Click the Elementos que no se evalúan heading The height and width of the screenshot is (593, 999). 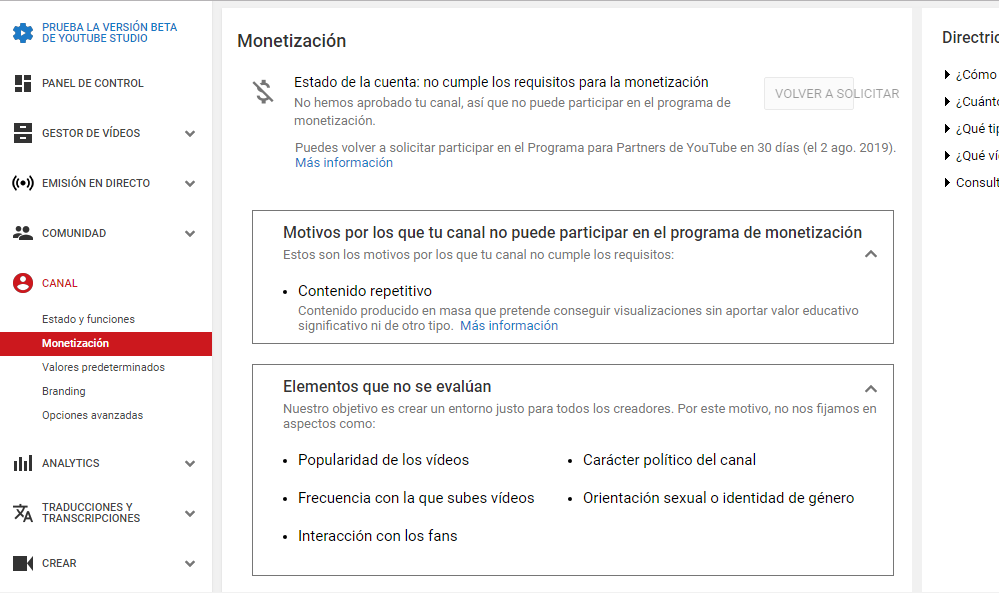click(x=387, y=387)
